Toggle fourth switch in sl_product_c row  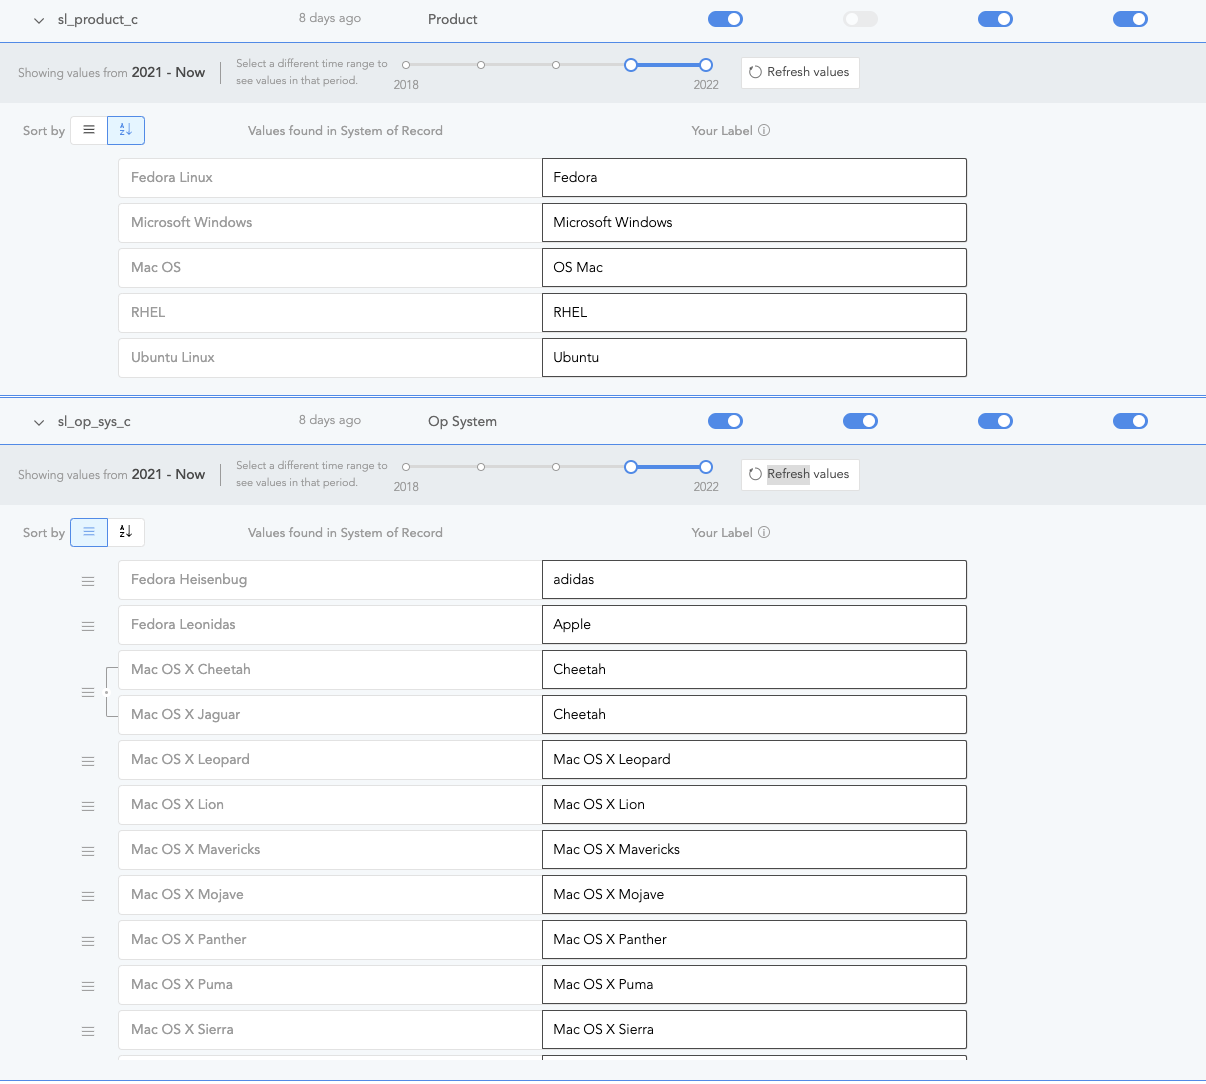(x=1130, y=19)
